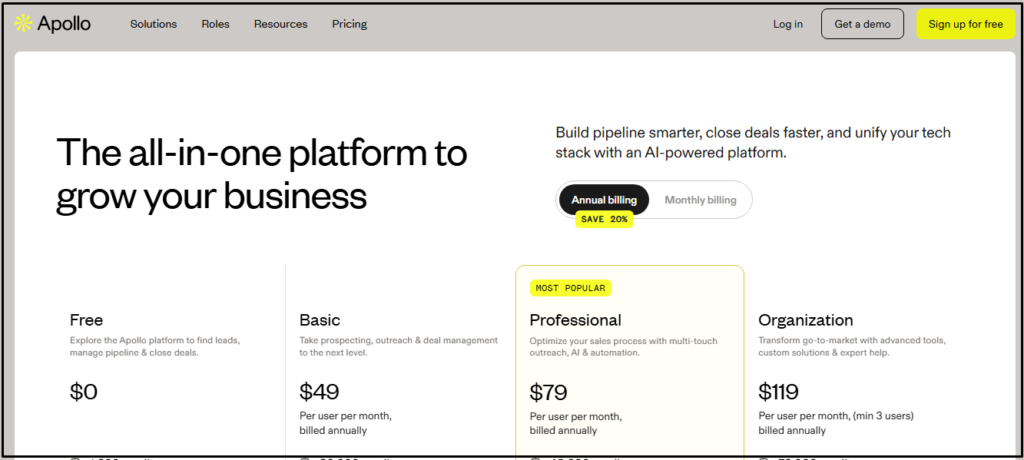The image size is (1024, 460).
Task: Click the $0 price on Free plan
Action: [x=84, y=391]
